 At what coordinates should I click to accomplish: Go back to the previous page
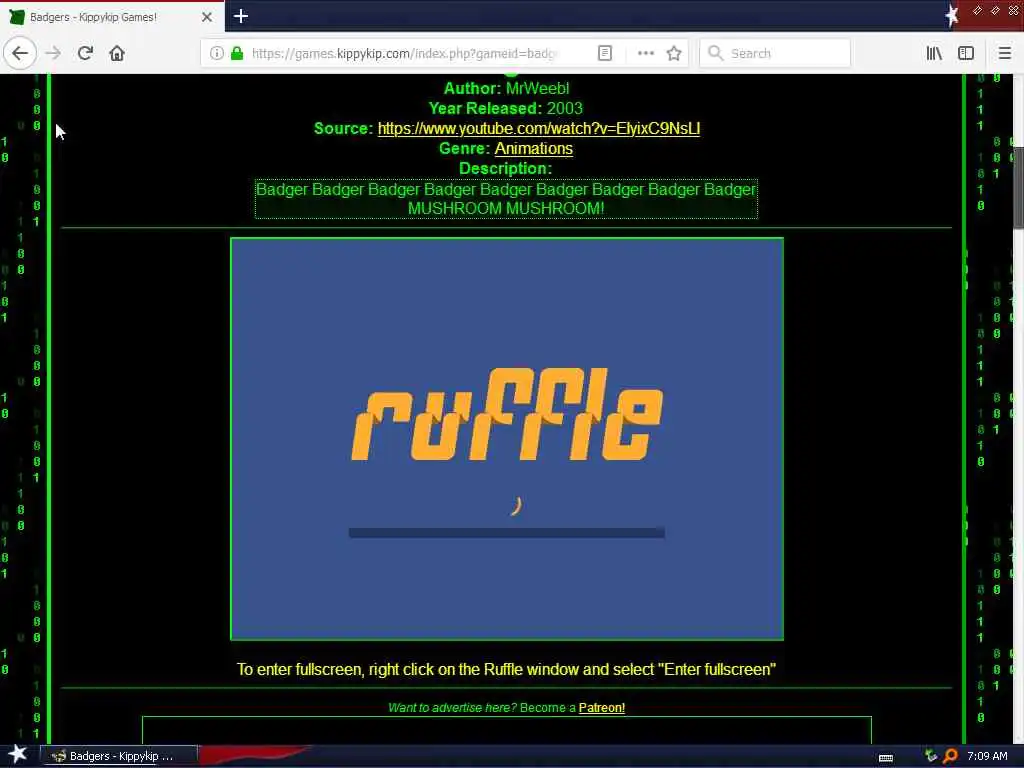[20, 53]
